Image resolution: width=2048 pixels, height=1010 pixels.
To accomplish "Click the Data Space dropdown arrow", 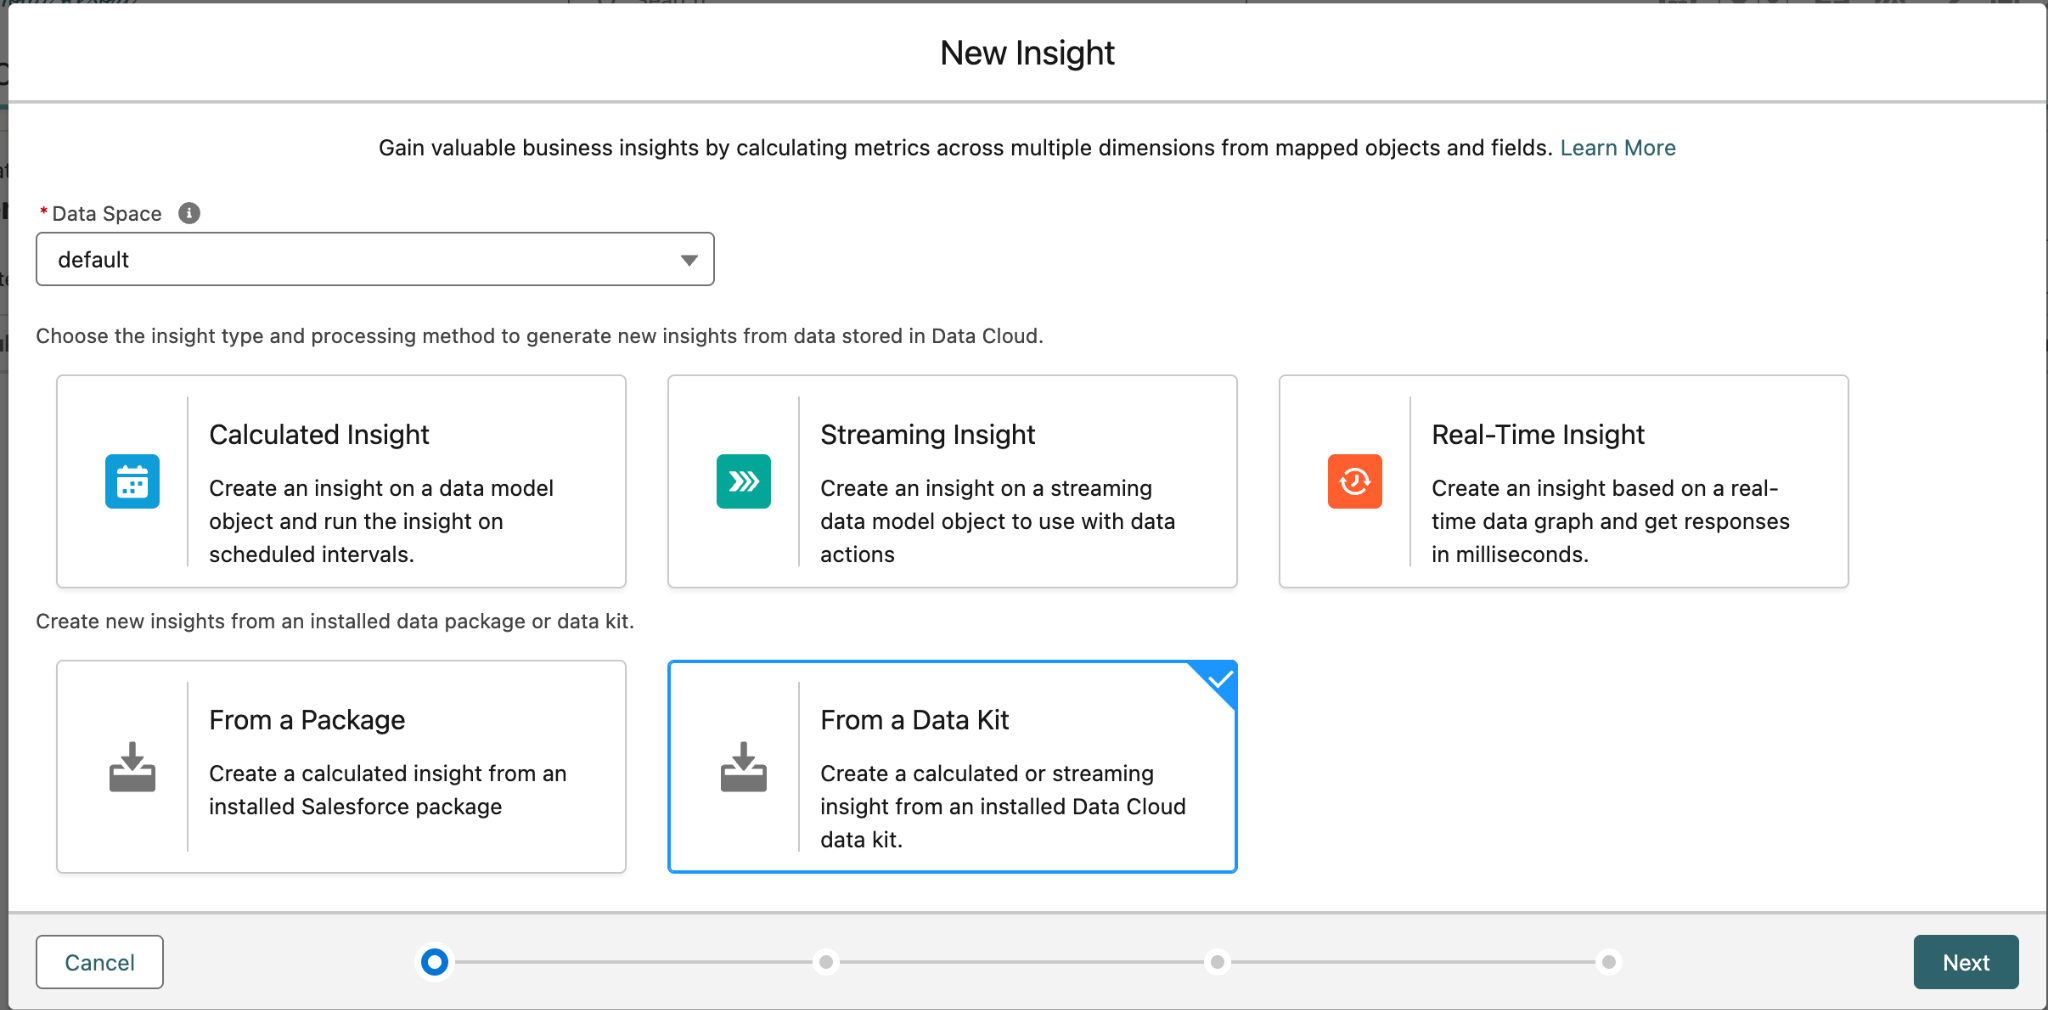I will tap(689, 260).
